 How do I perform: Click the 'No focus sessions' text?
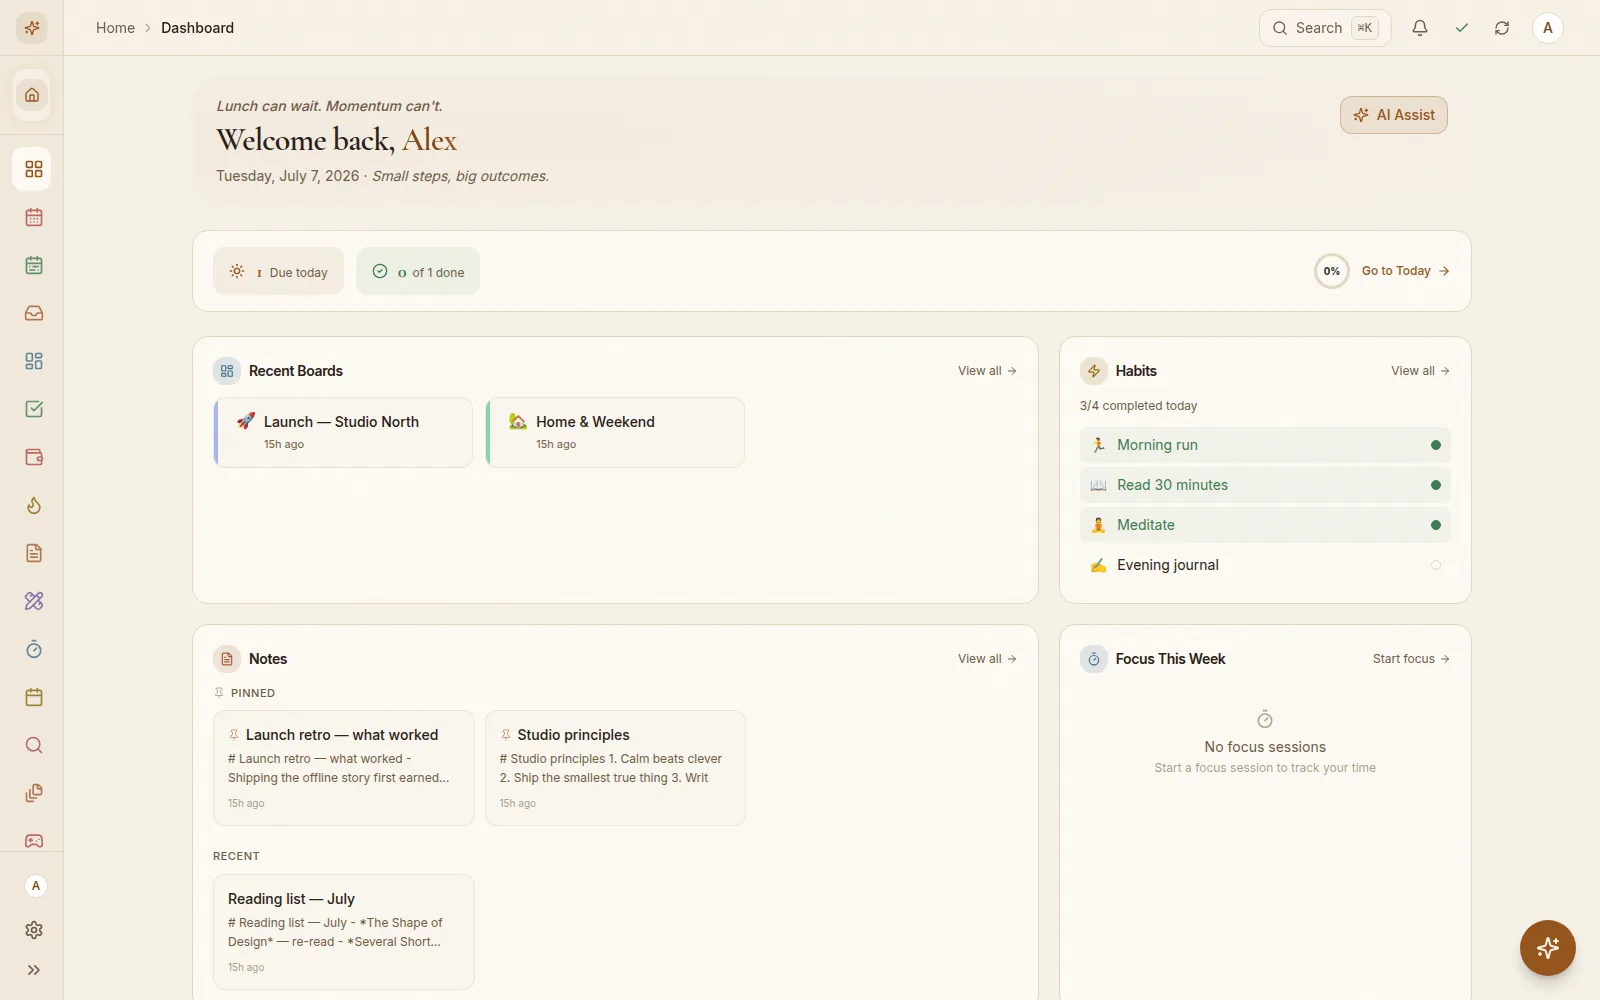1265,747
